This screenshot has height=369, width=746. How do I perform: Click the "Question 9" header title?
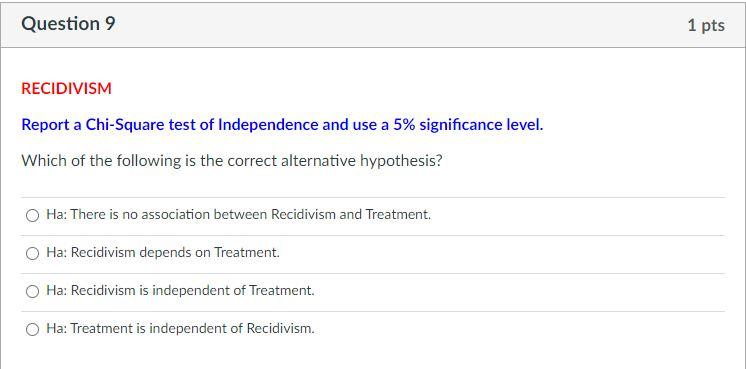pos(69,24)
